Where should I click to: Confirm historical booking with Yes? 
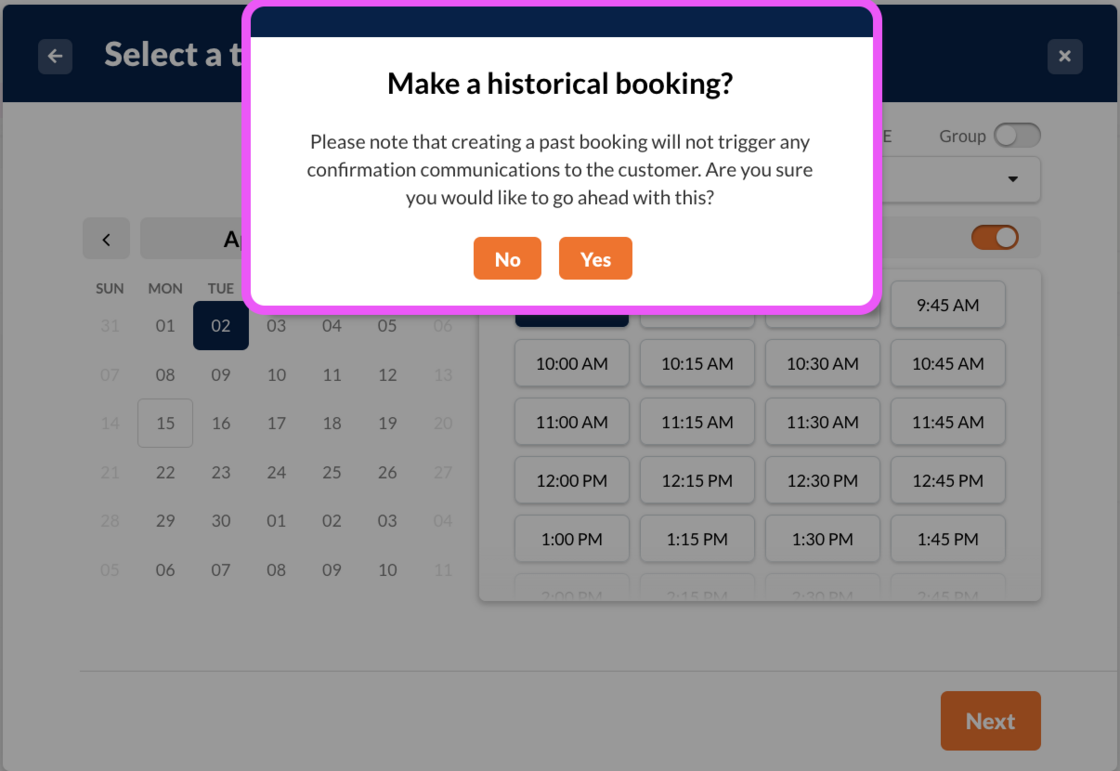(x=595, y=259)
